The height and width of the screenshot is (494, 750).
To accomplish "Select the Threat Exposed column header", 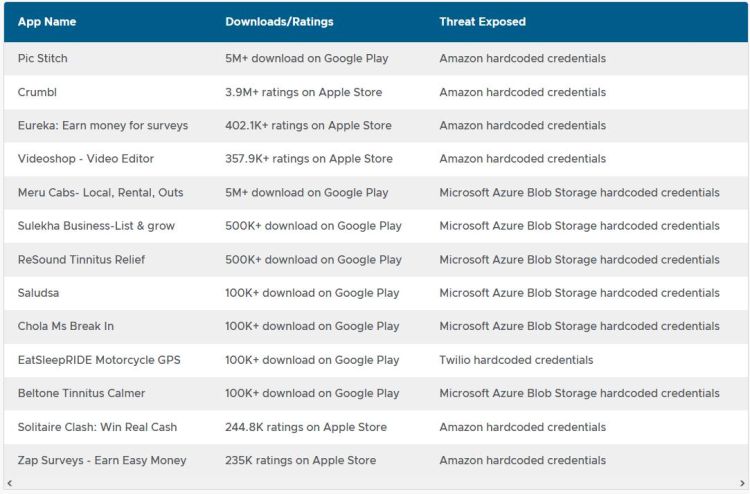I will pyautogui.click(x=482, y=22).
